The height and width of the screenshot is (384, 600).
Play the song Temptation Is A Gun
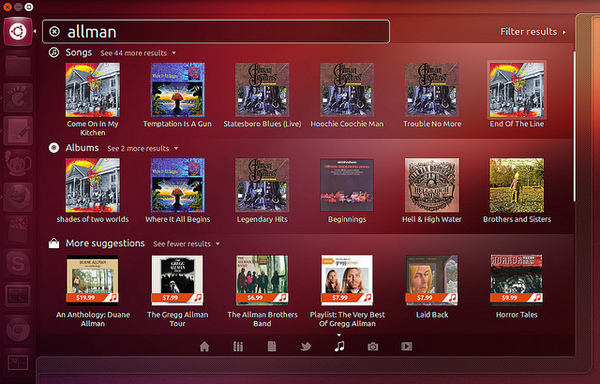point(178,96)
